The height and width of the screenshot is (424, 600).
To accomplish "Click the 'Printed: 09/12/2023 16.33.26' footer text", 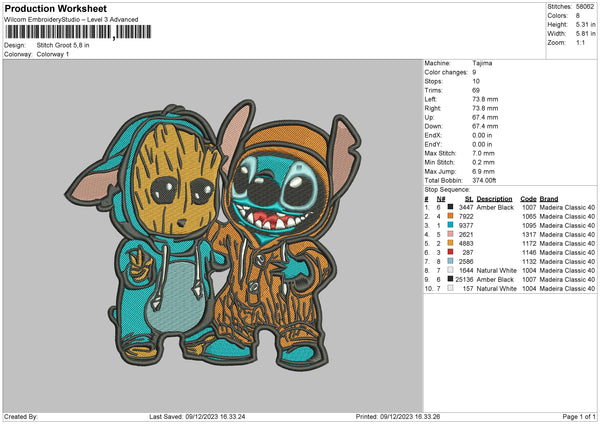I will tap(398, 417).
